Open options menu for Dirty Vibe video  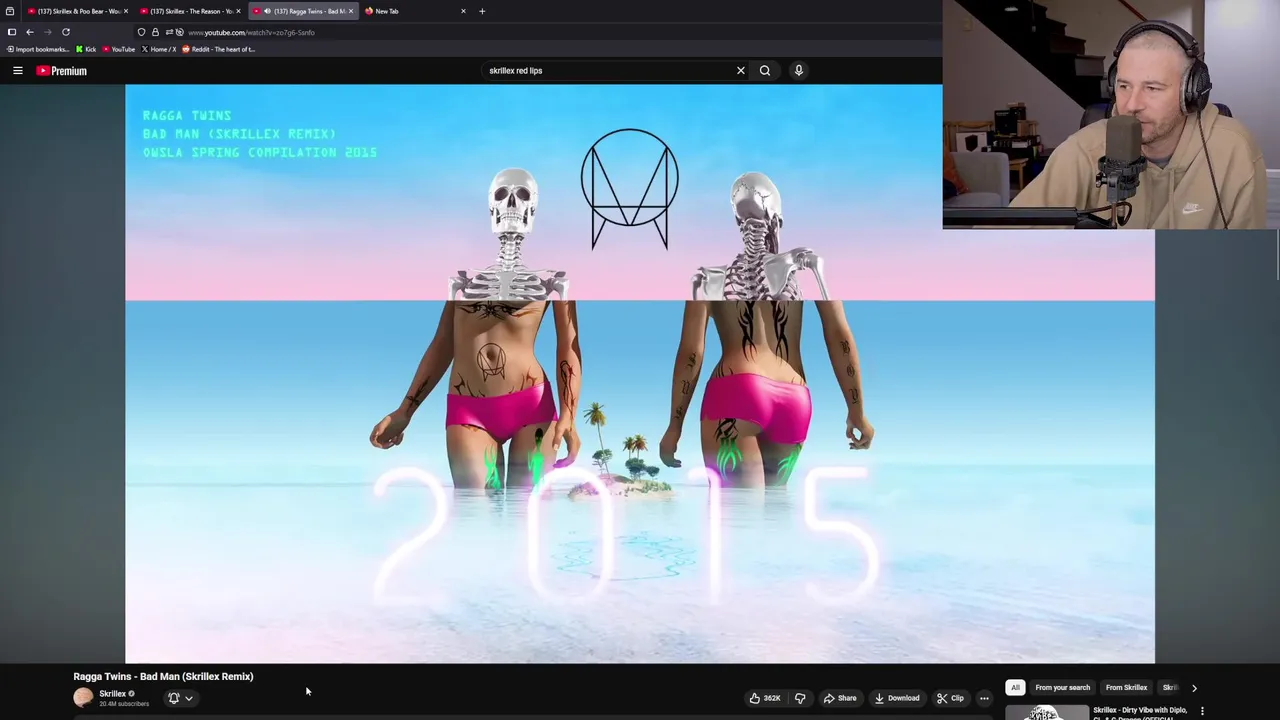[x=1202, y=711]
